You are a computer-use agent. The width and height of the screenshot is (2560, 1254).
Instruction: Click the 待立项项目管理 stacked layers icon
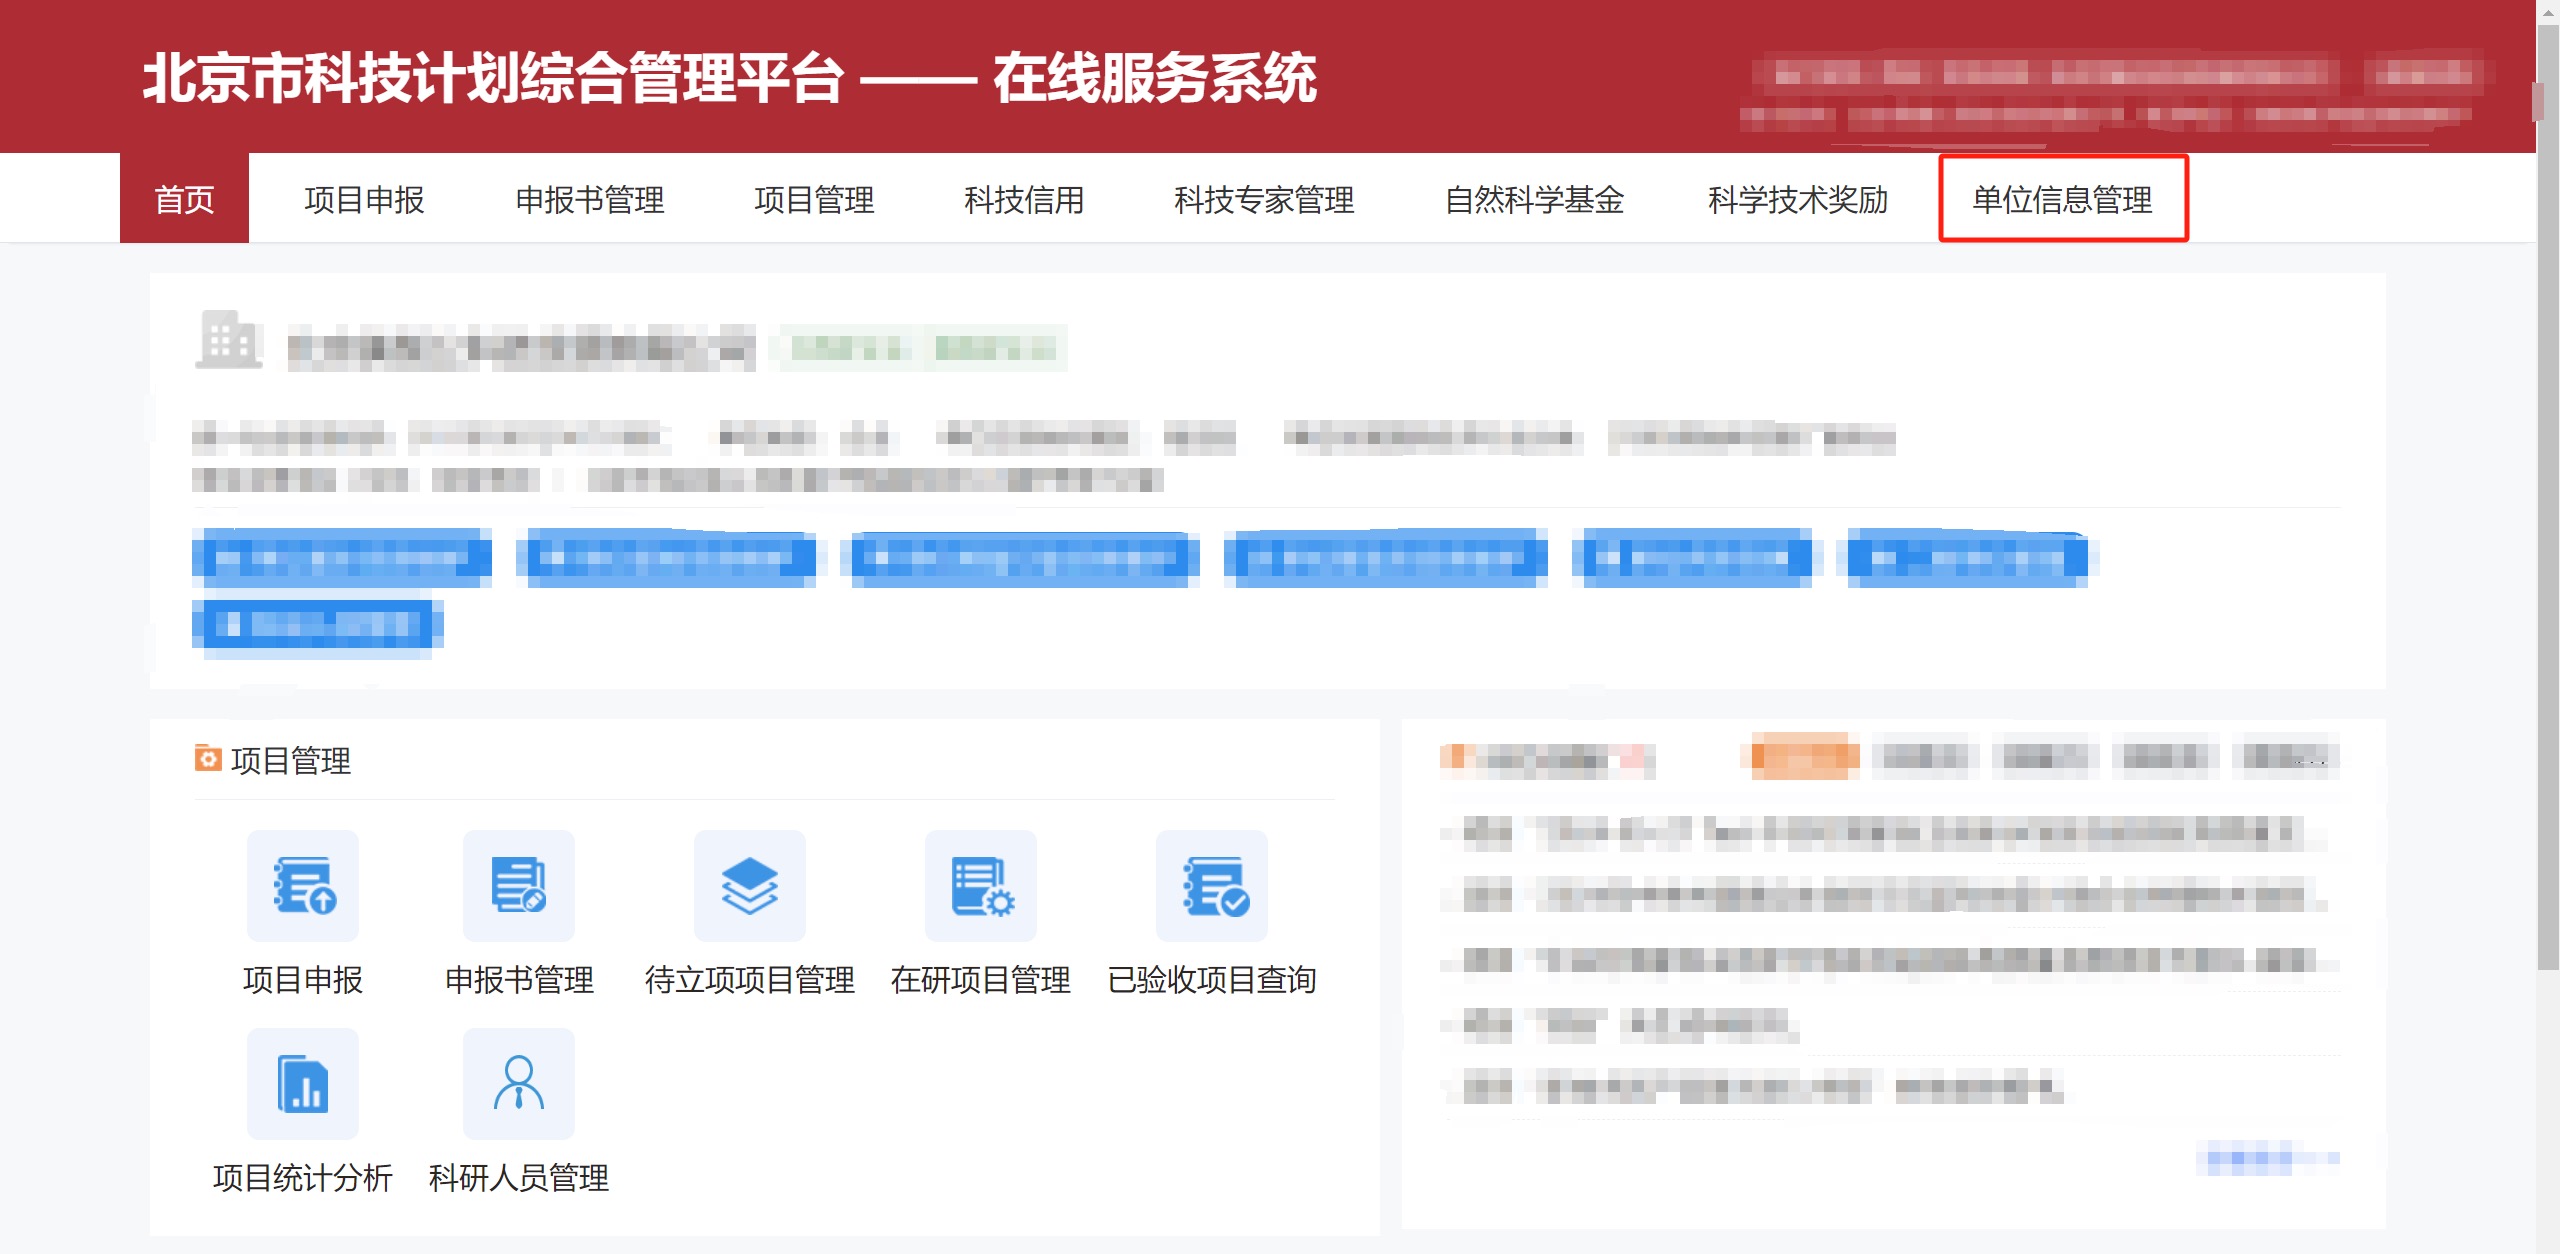[x=749, y=886]
